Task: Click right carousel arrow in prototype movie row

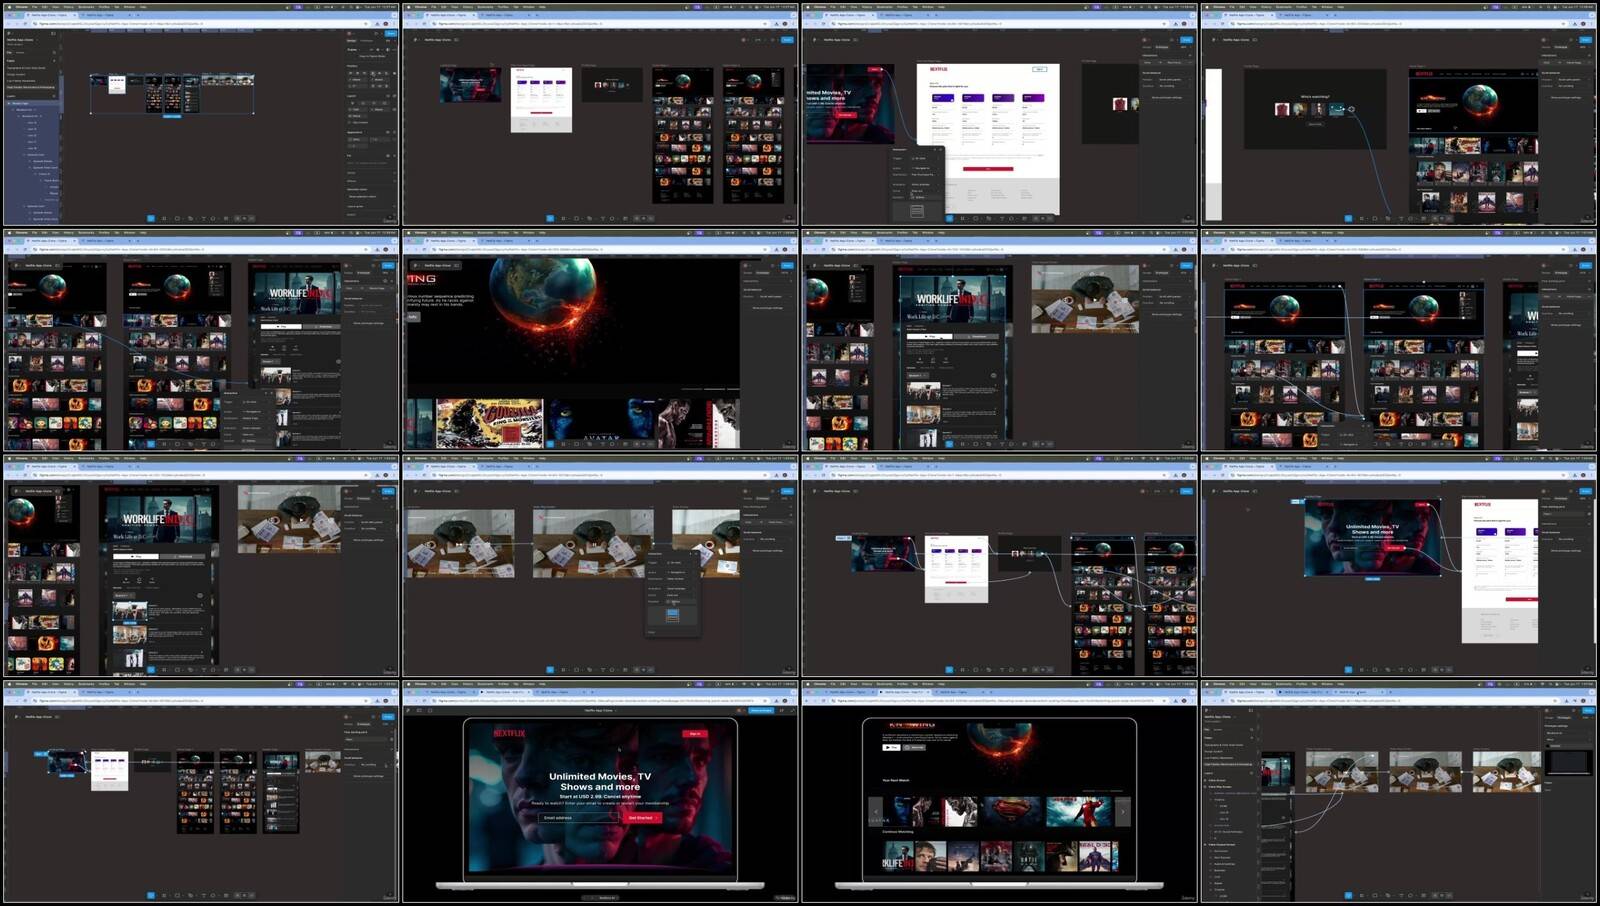Action: point(1122,811)
